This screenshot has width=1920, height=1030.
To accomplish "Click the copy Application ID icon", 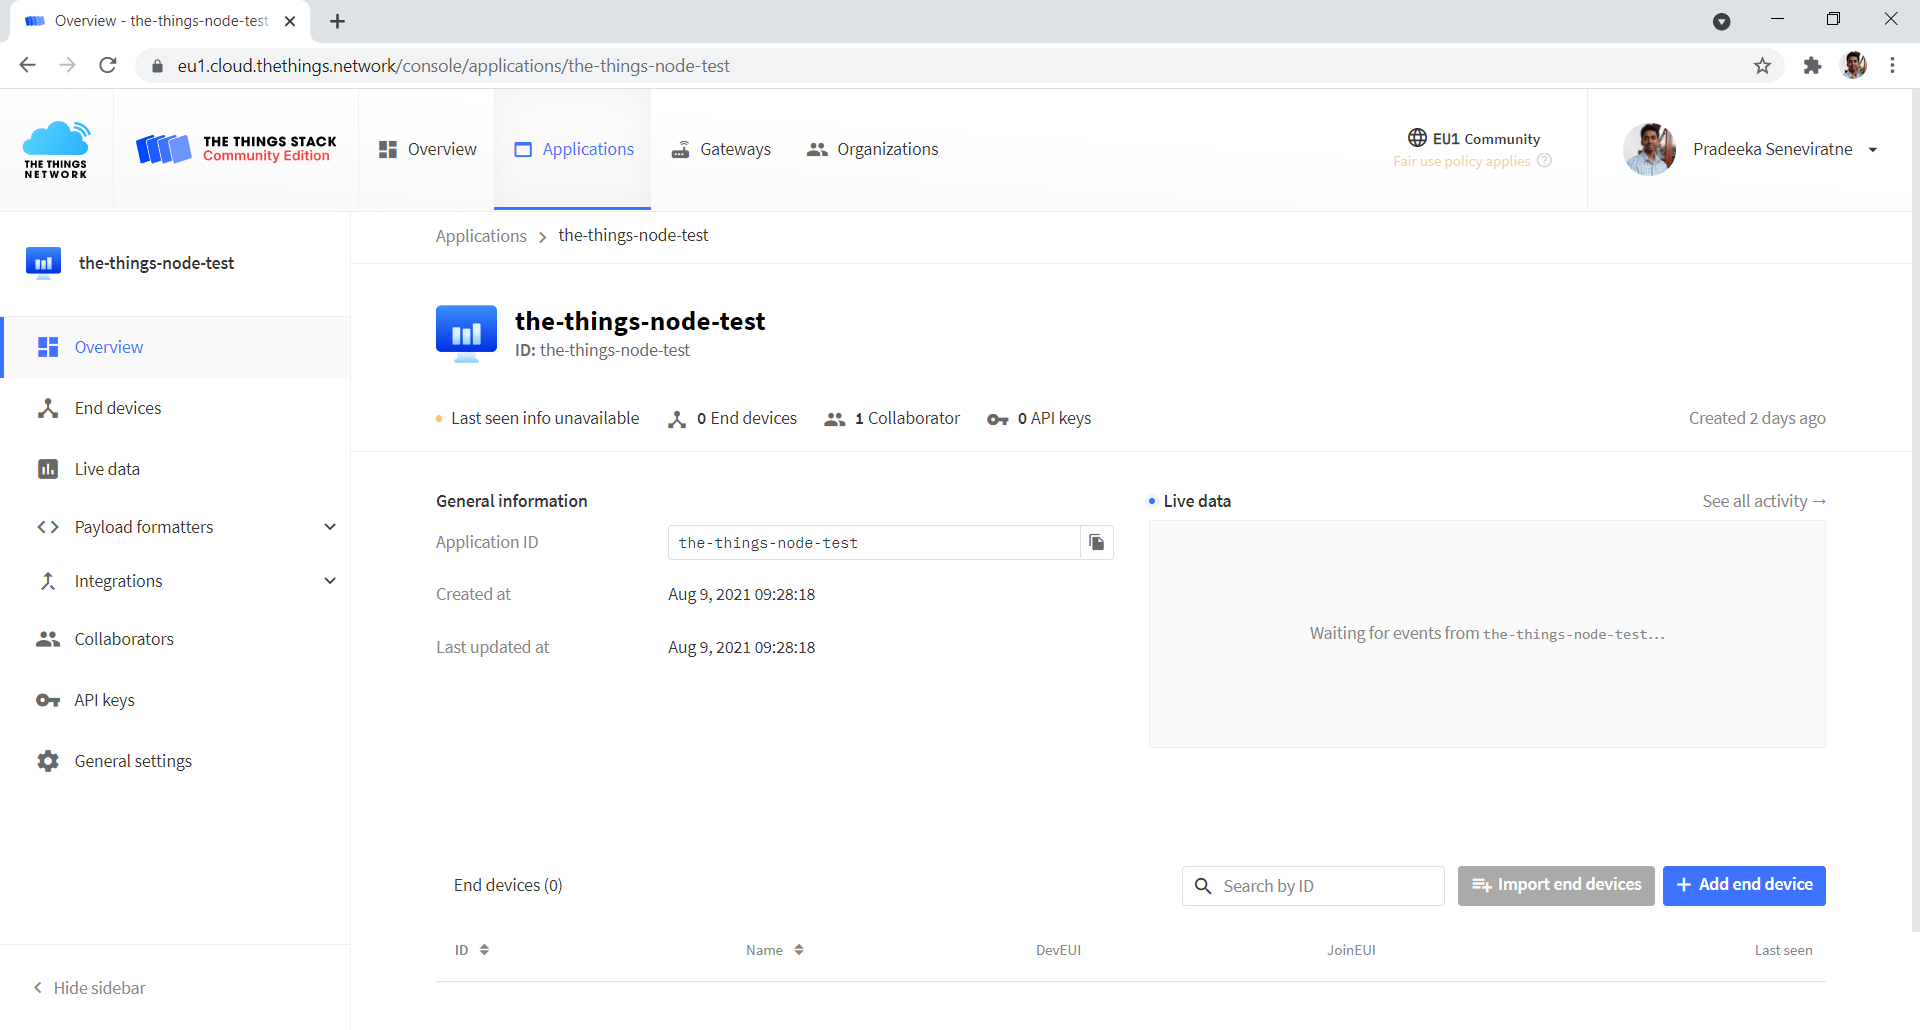I will click(1096, 542).
